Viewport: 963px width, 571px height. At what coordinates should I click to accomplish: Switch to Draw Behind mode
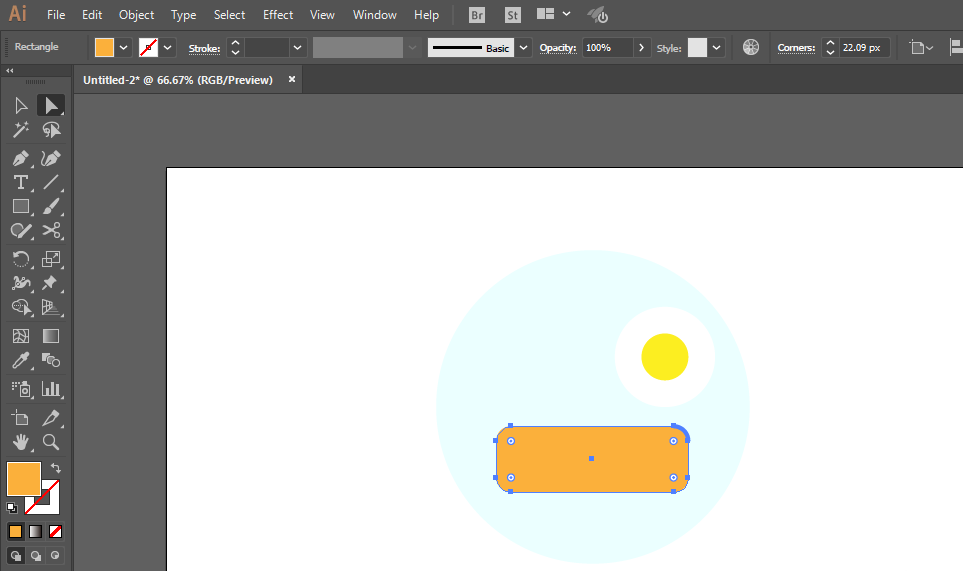[36, 555]
